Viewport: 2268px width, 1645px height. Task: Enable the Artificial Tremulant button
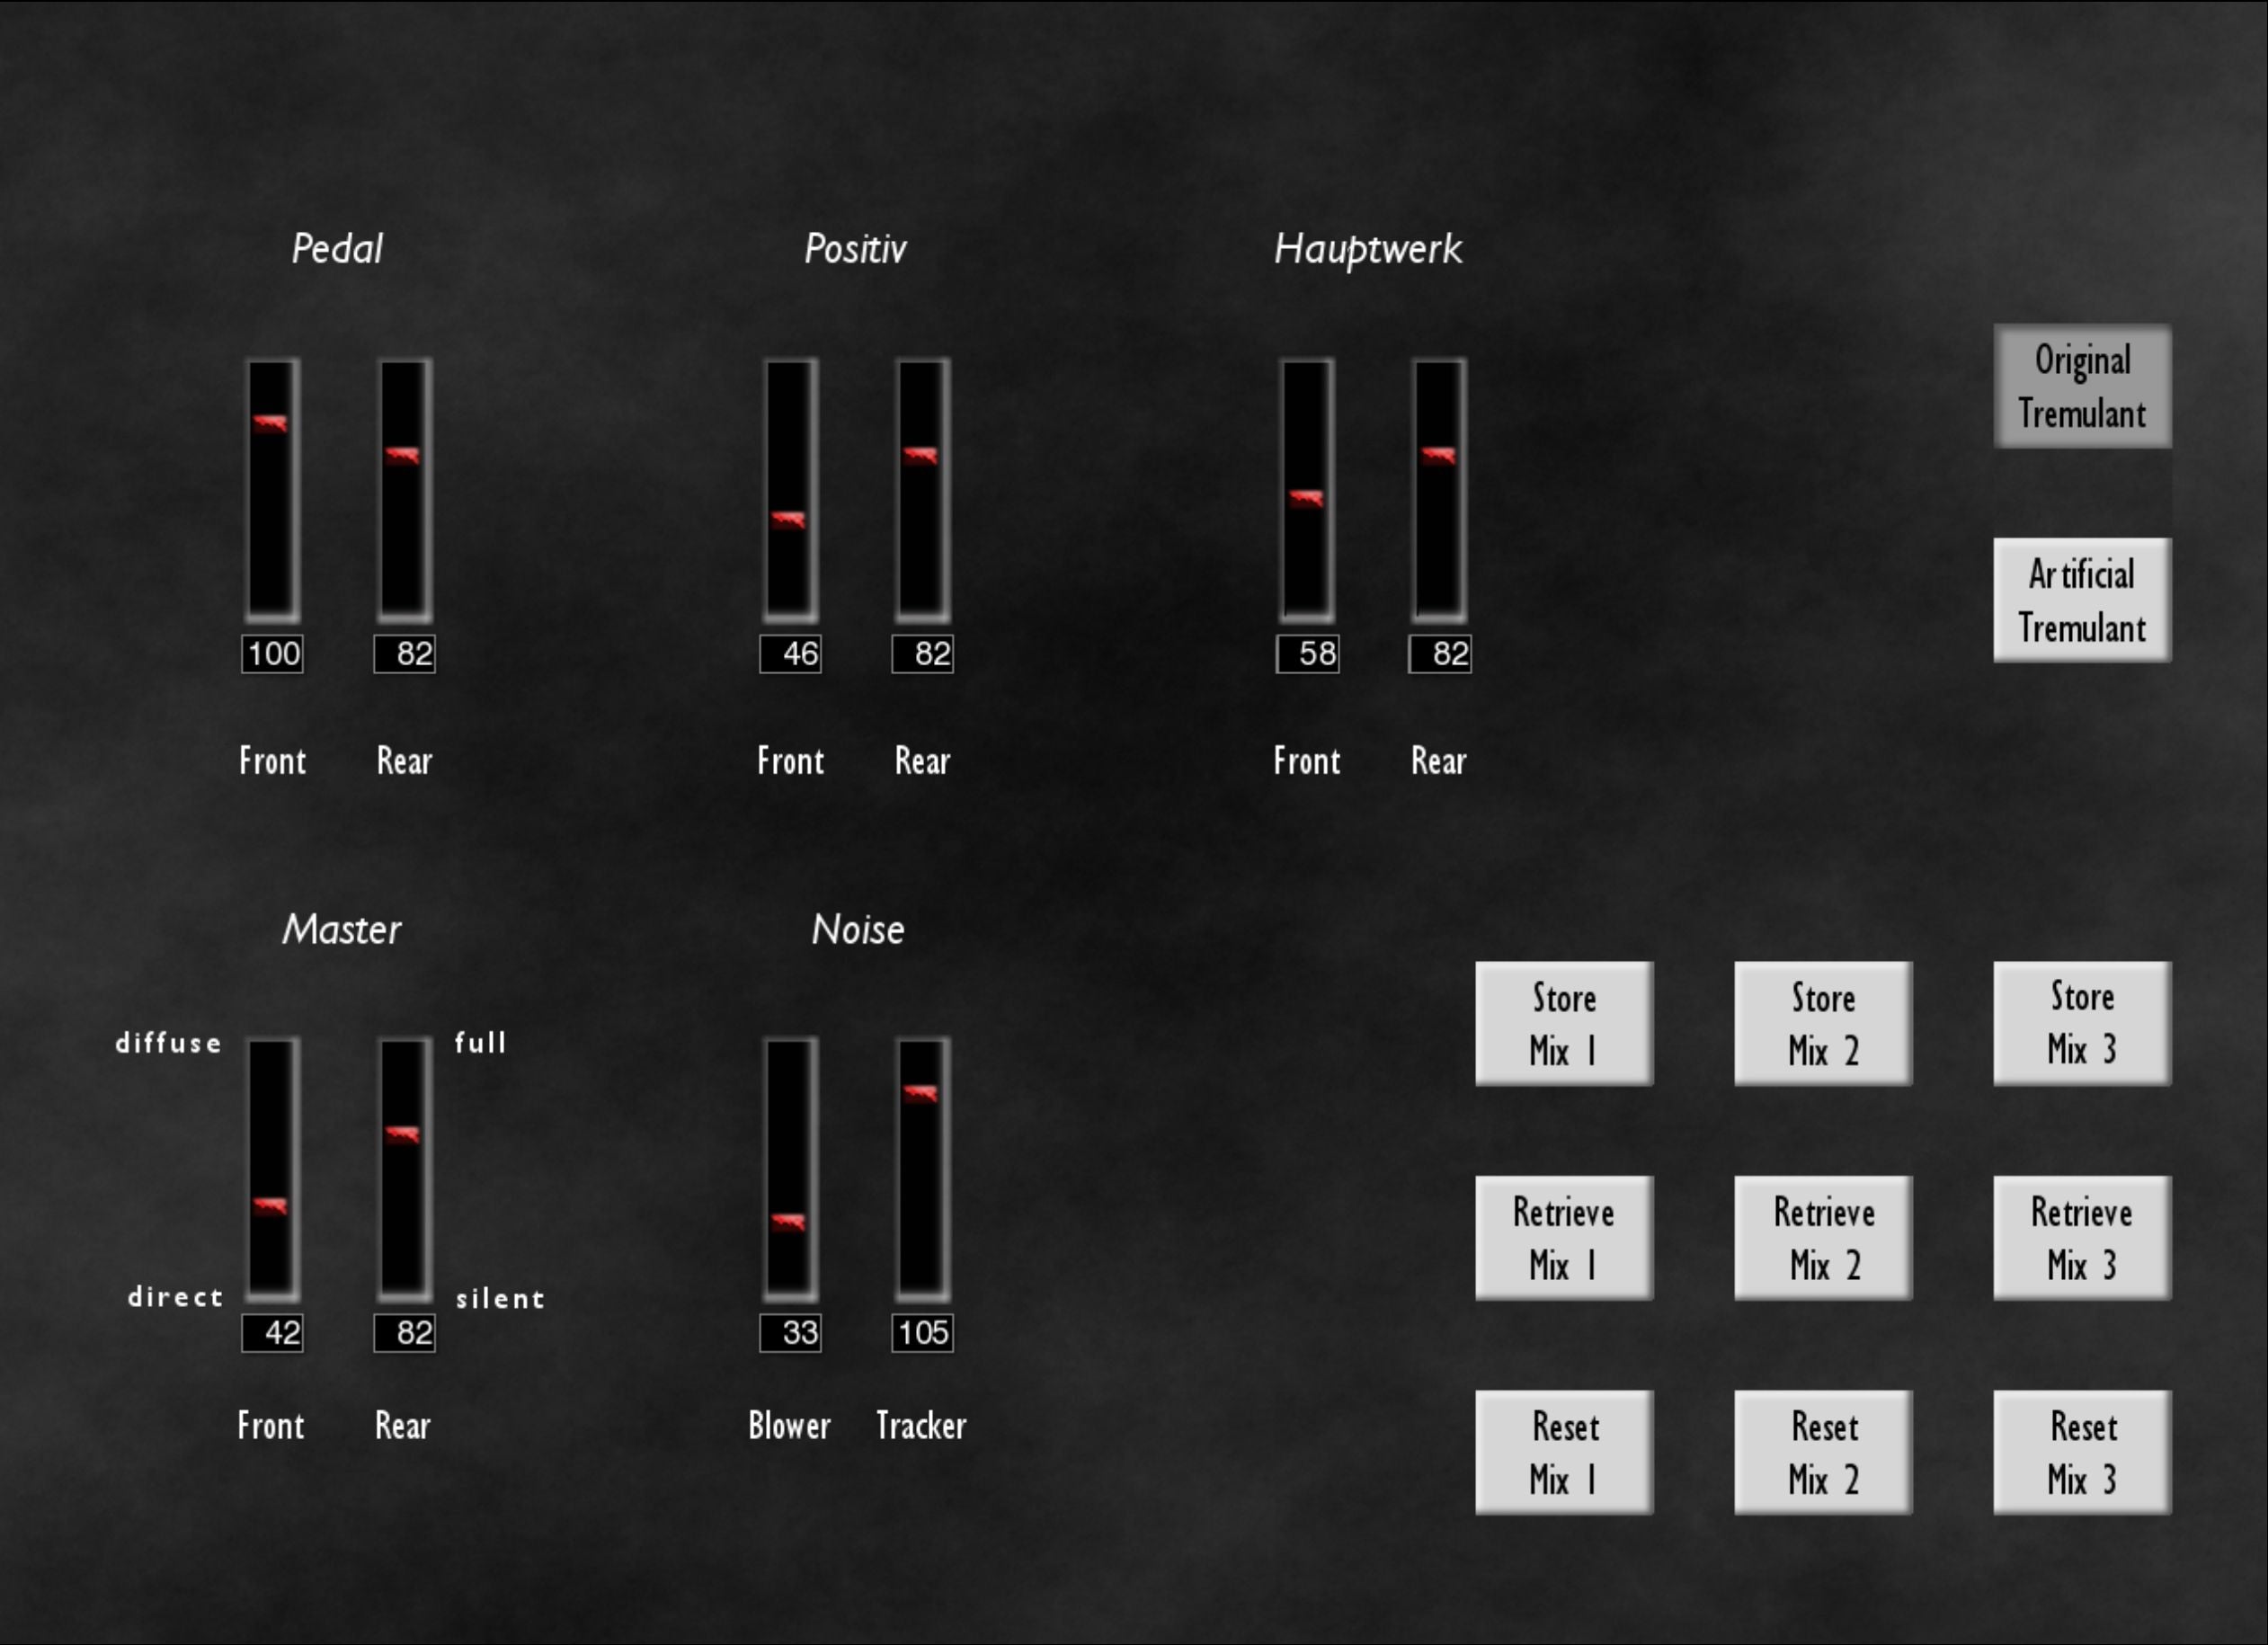pyautogui.click(x=2082, y=600)
